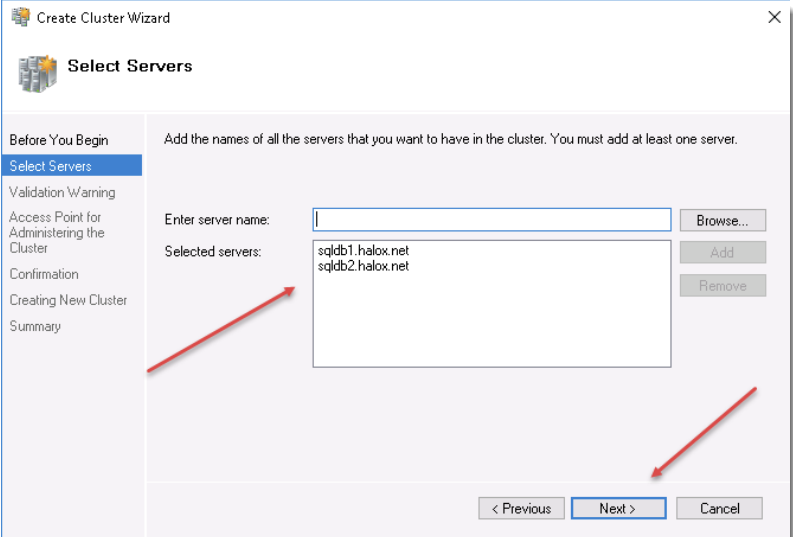
Task: Click the greyed-out Remove button
Action: tap(723, 286)
